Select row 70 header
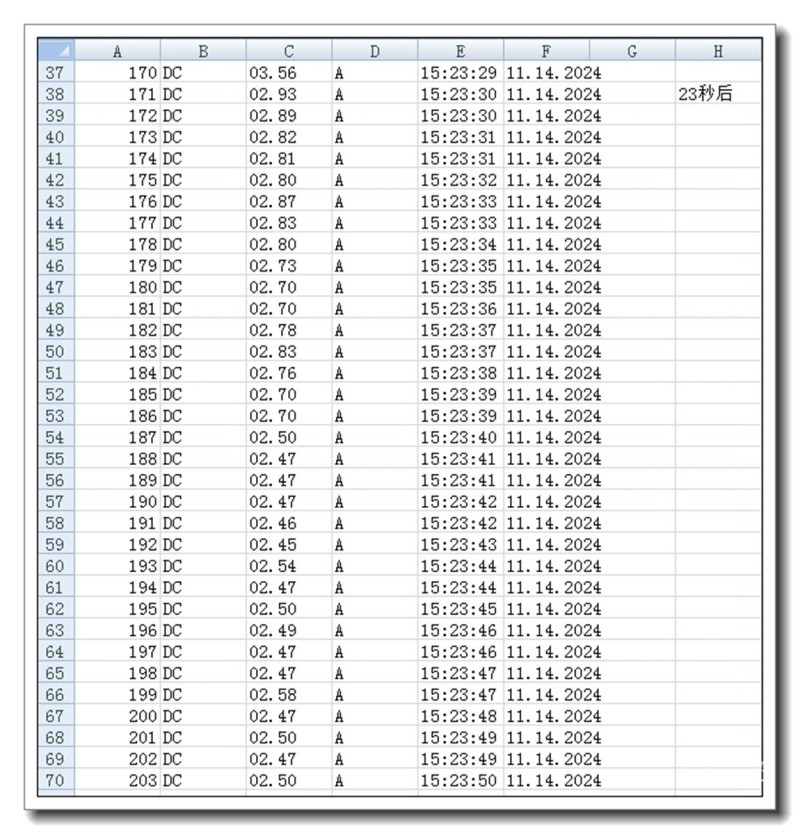 [56, 780]
